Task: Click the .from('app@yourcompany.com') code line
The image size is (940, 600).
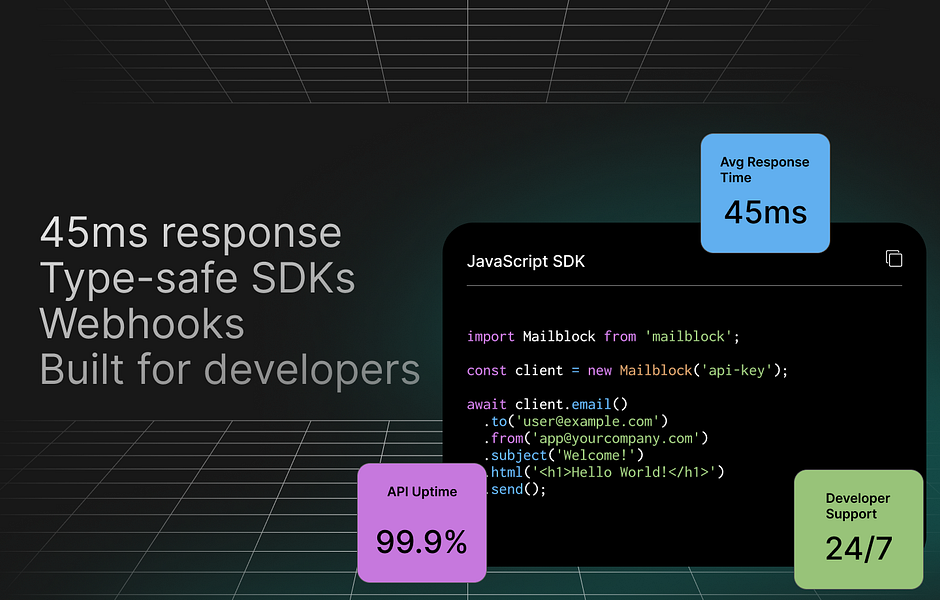Action: 596,438
